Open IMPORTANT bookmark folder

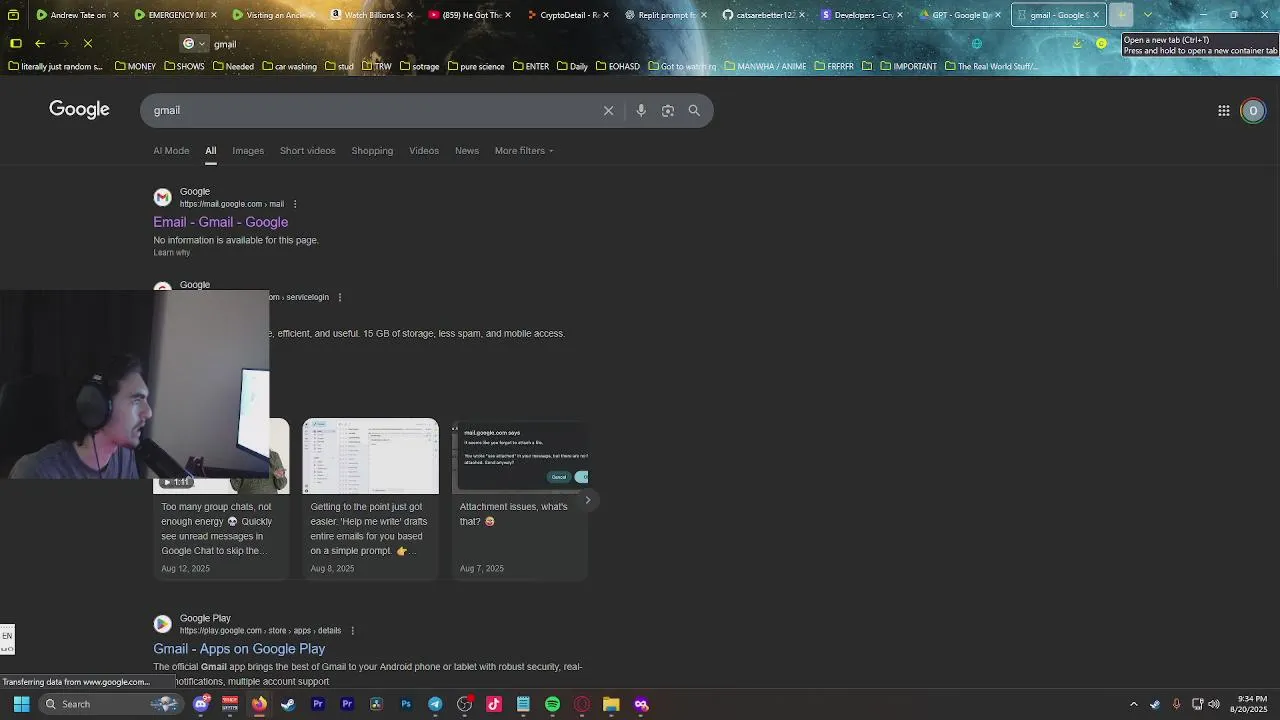(908, 67)
